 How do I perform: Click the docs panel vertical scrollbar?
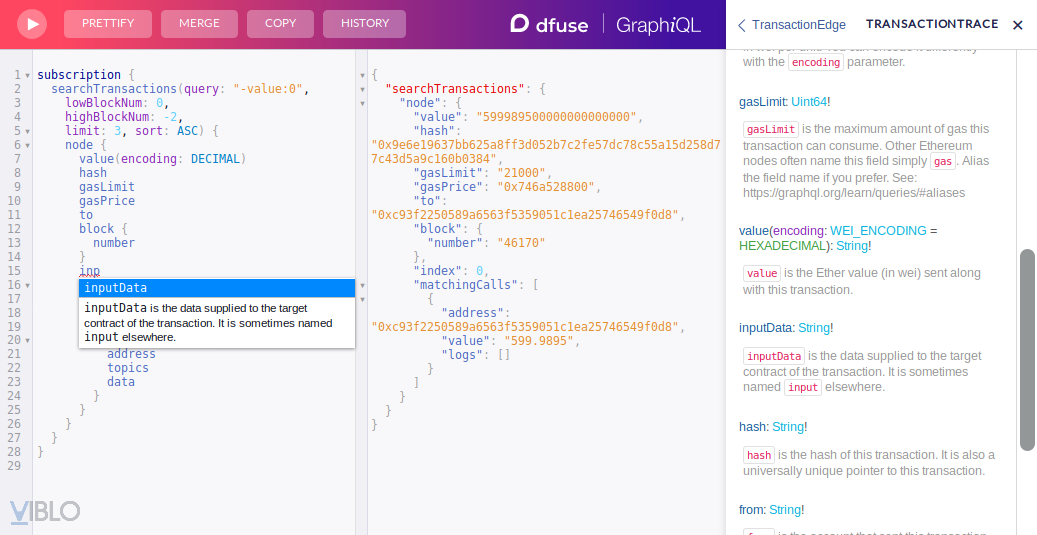[1027, 350]
